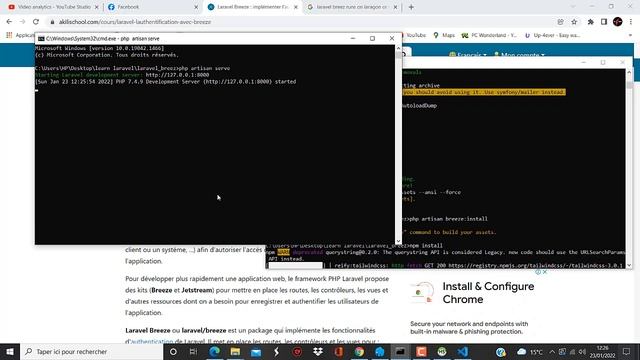Toggle the Chrome side panel icon

coord(604,22)
